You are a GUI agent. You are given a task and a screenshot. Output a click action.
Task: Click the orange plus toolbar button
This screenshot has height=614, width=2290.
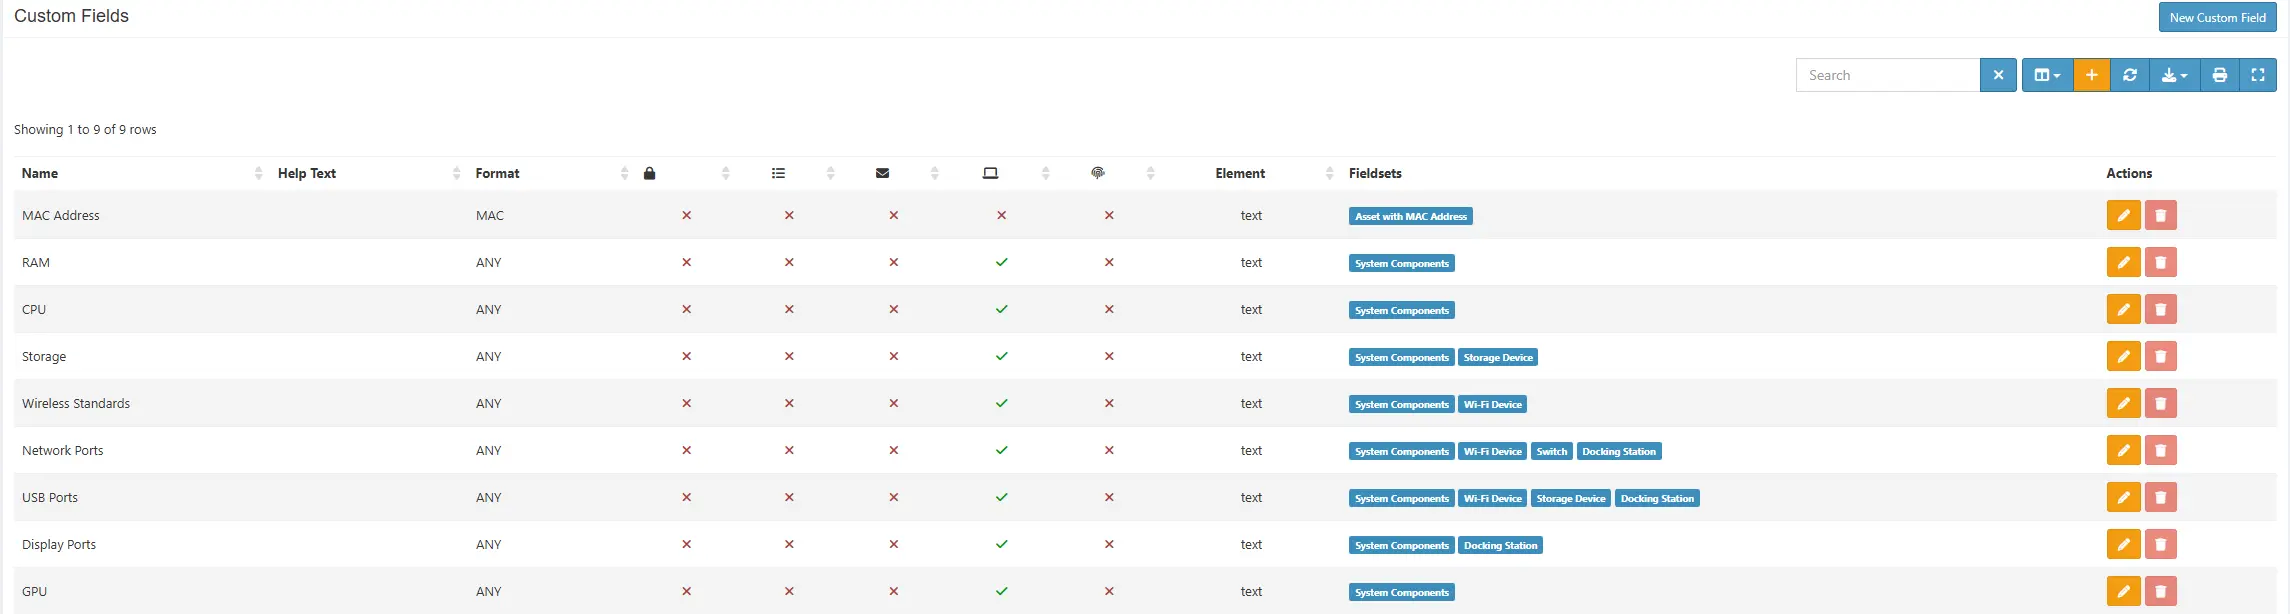click(x=2091, y=75)
